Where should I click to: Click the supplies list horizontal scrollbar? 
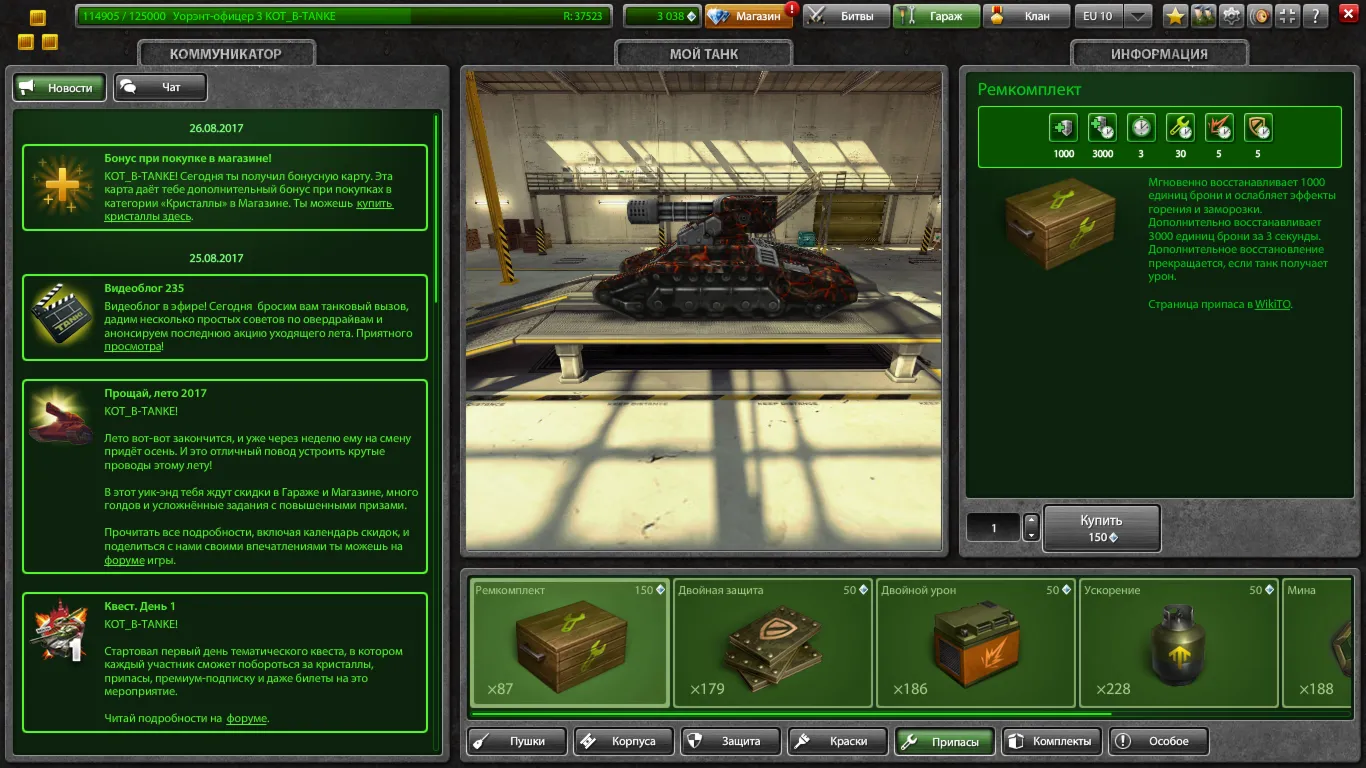click(x=790, y=714)
